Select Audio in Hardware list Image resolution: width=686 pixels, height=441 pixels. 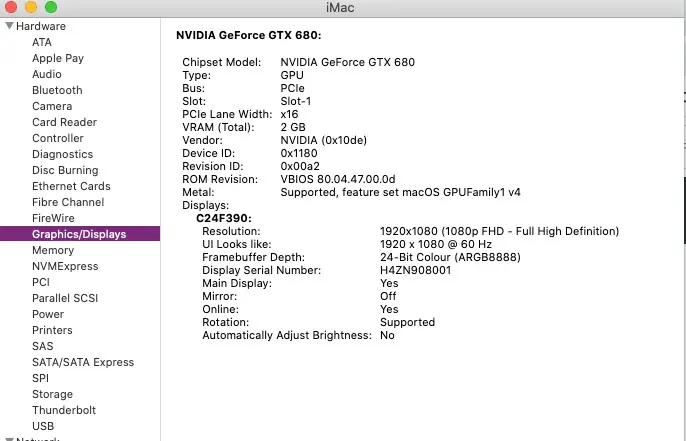coord(46,74)
